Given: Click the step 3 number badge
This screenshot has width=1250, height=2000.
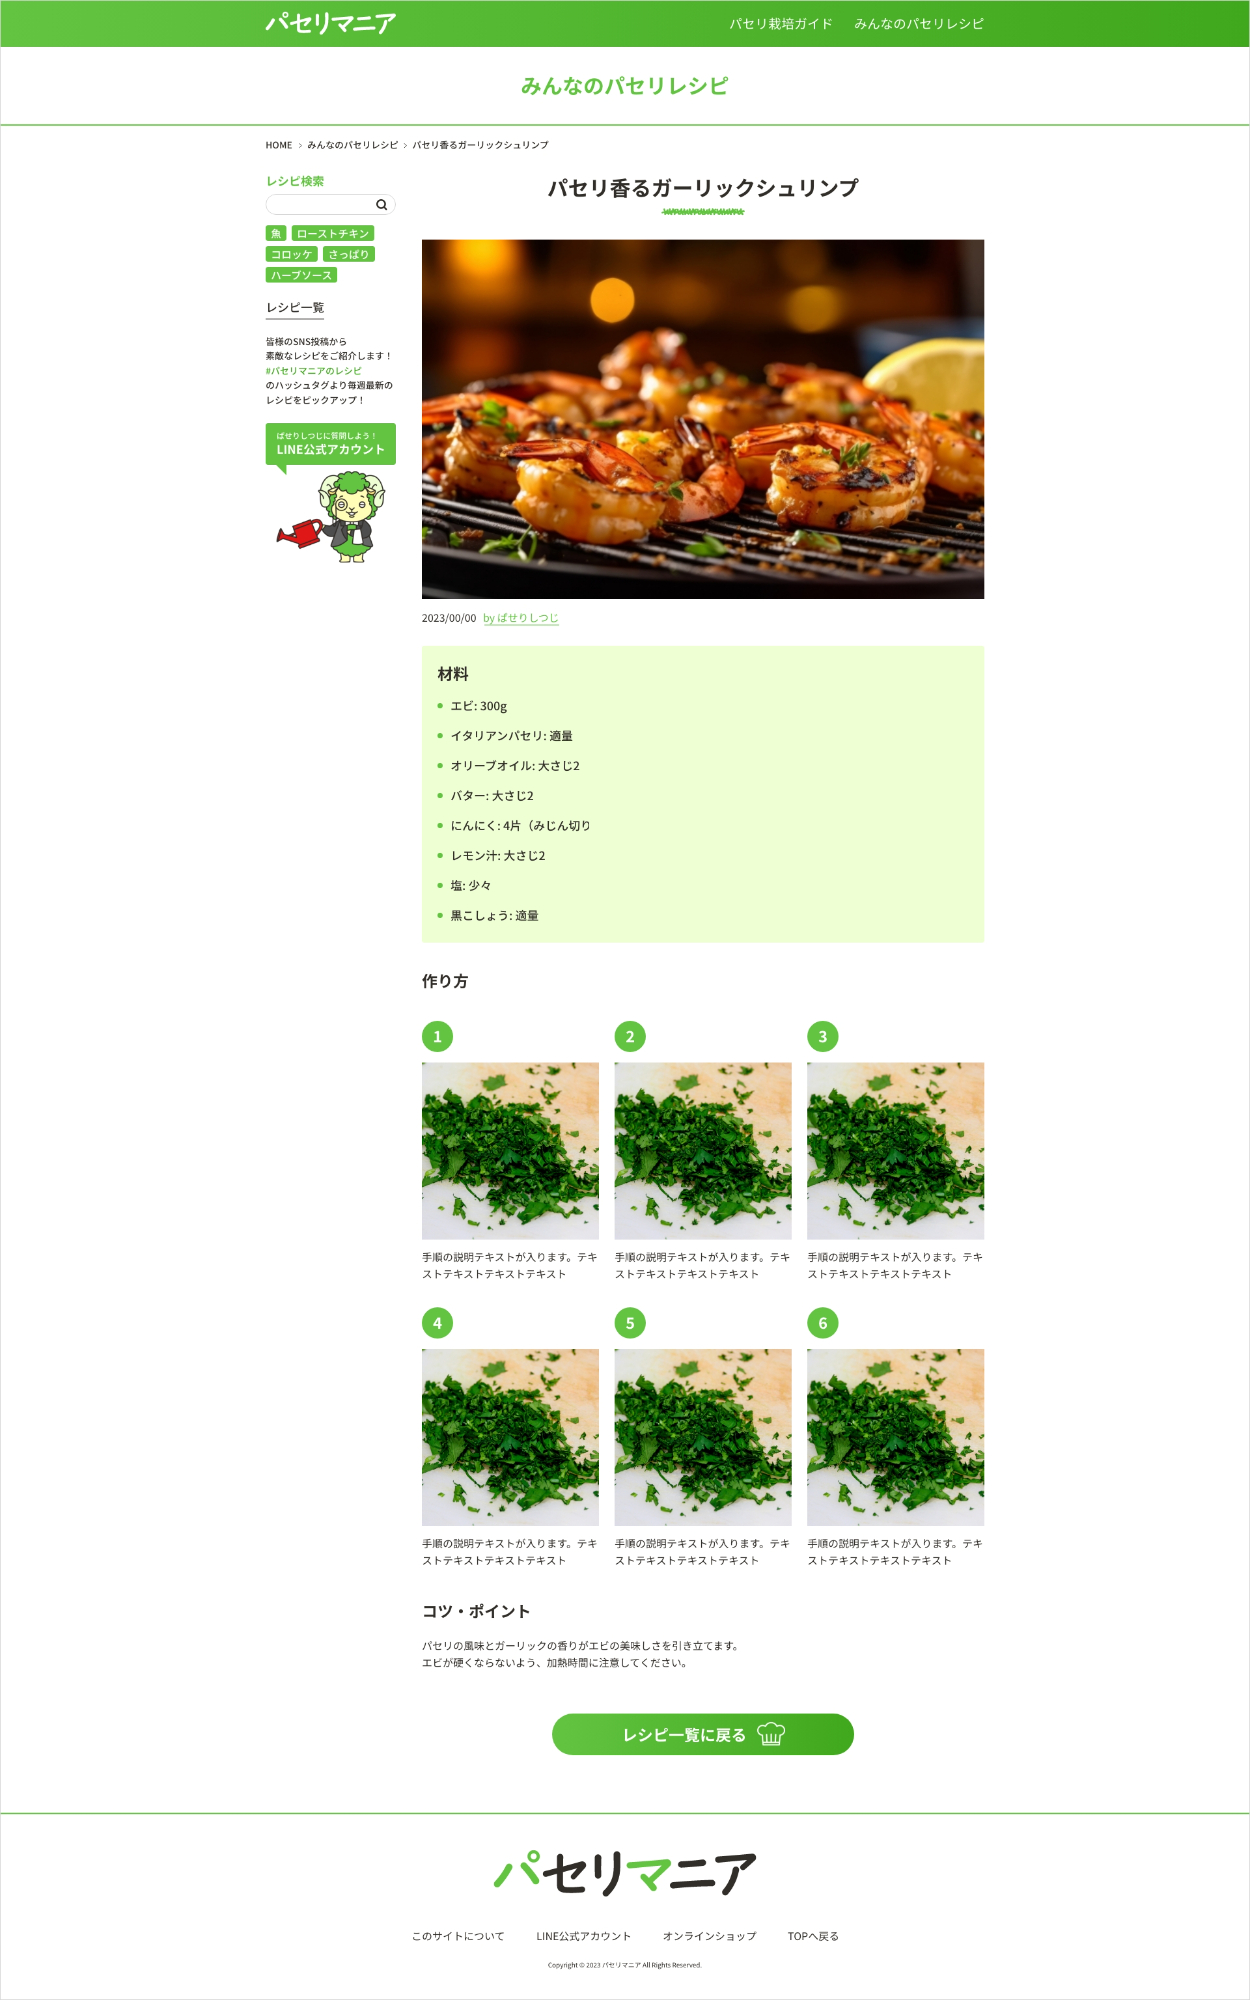Looking at the screenshot, I should (x=823, y=1037).
